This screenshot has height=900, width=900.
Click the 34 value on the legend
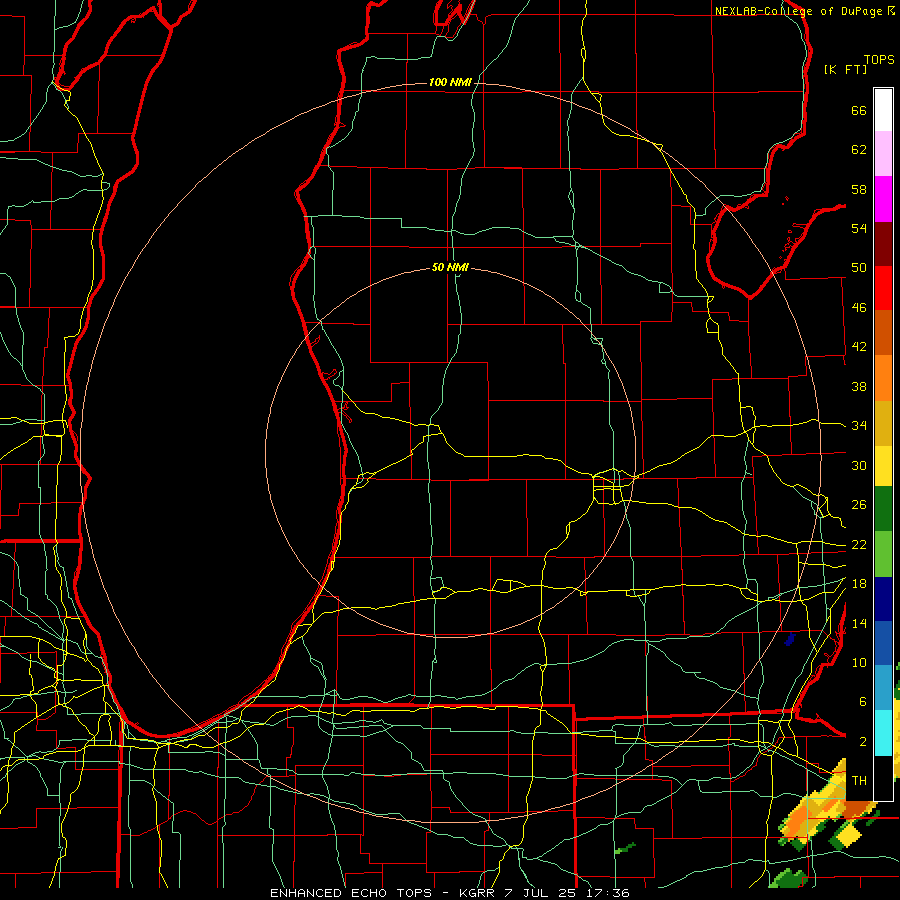coord(859,426)
